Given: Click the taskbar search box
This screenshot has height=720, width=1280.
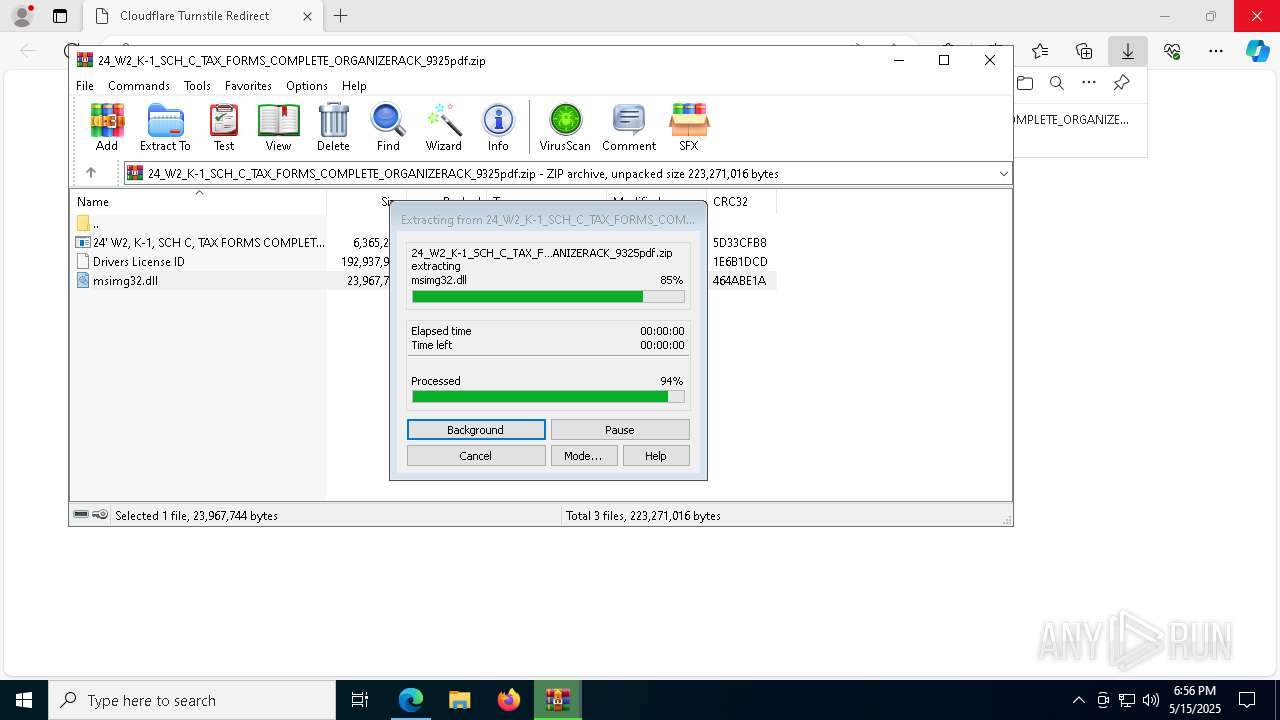Looking at the screenshot, I should 192,700.
